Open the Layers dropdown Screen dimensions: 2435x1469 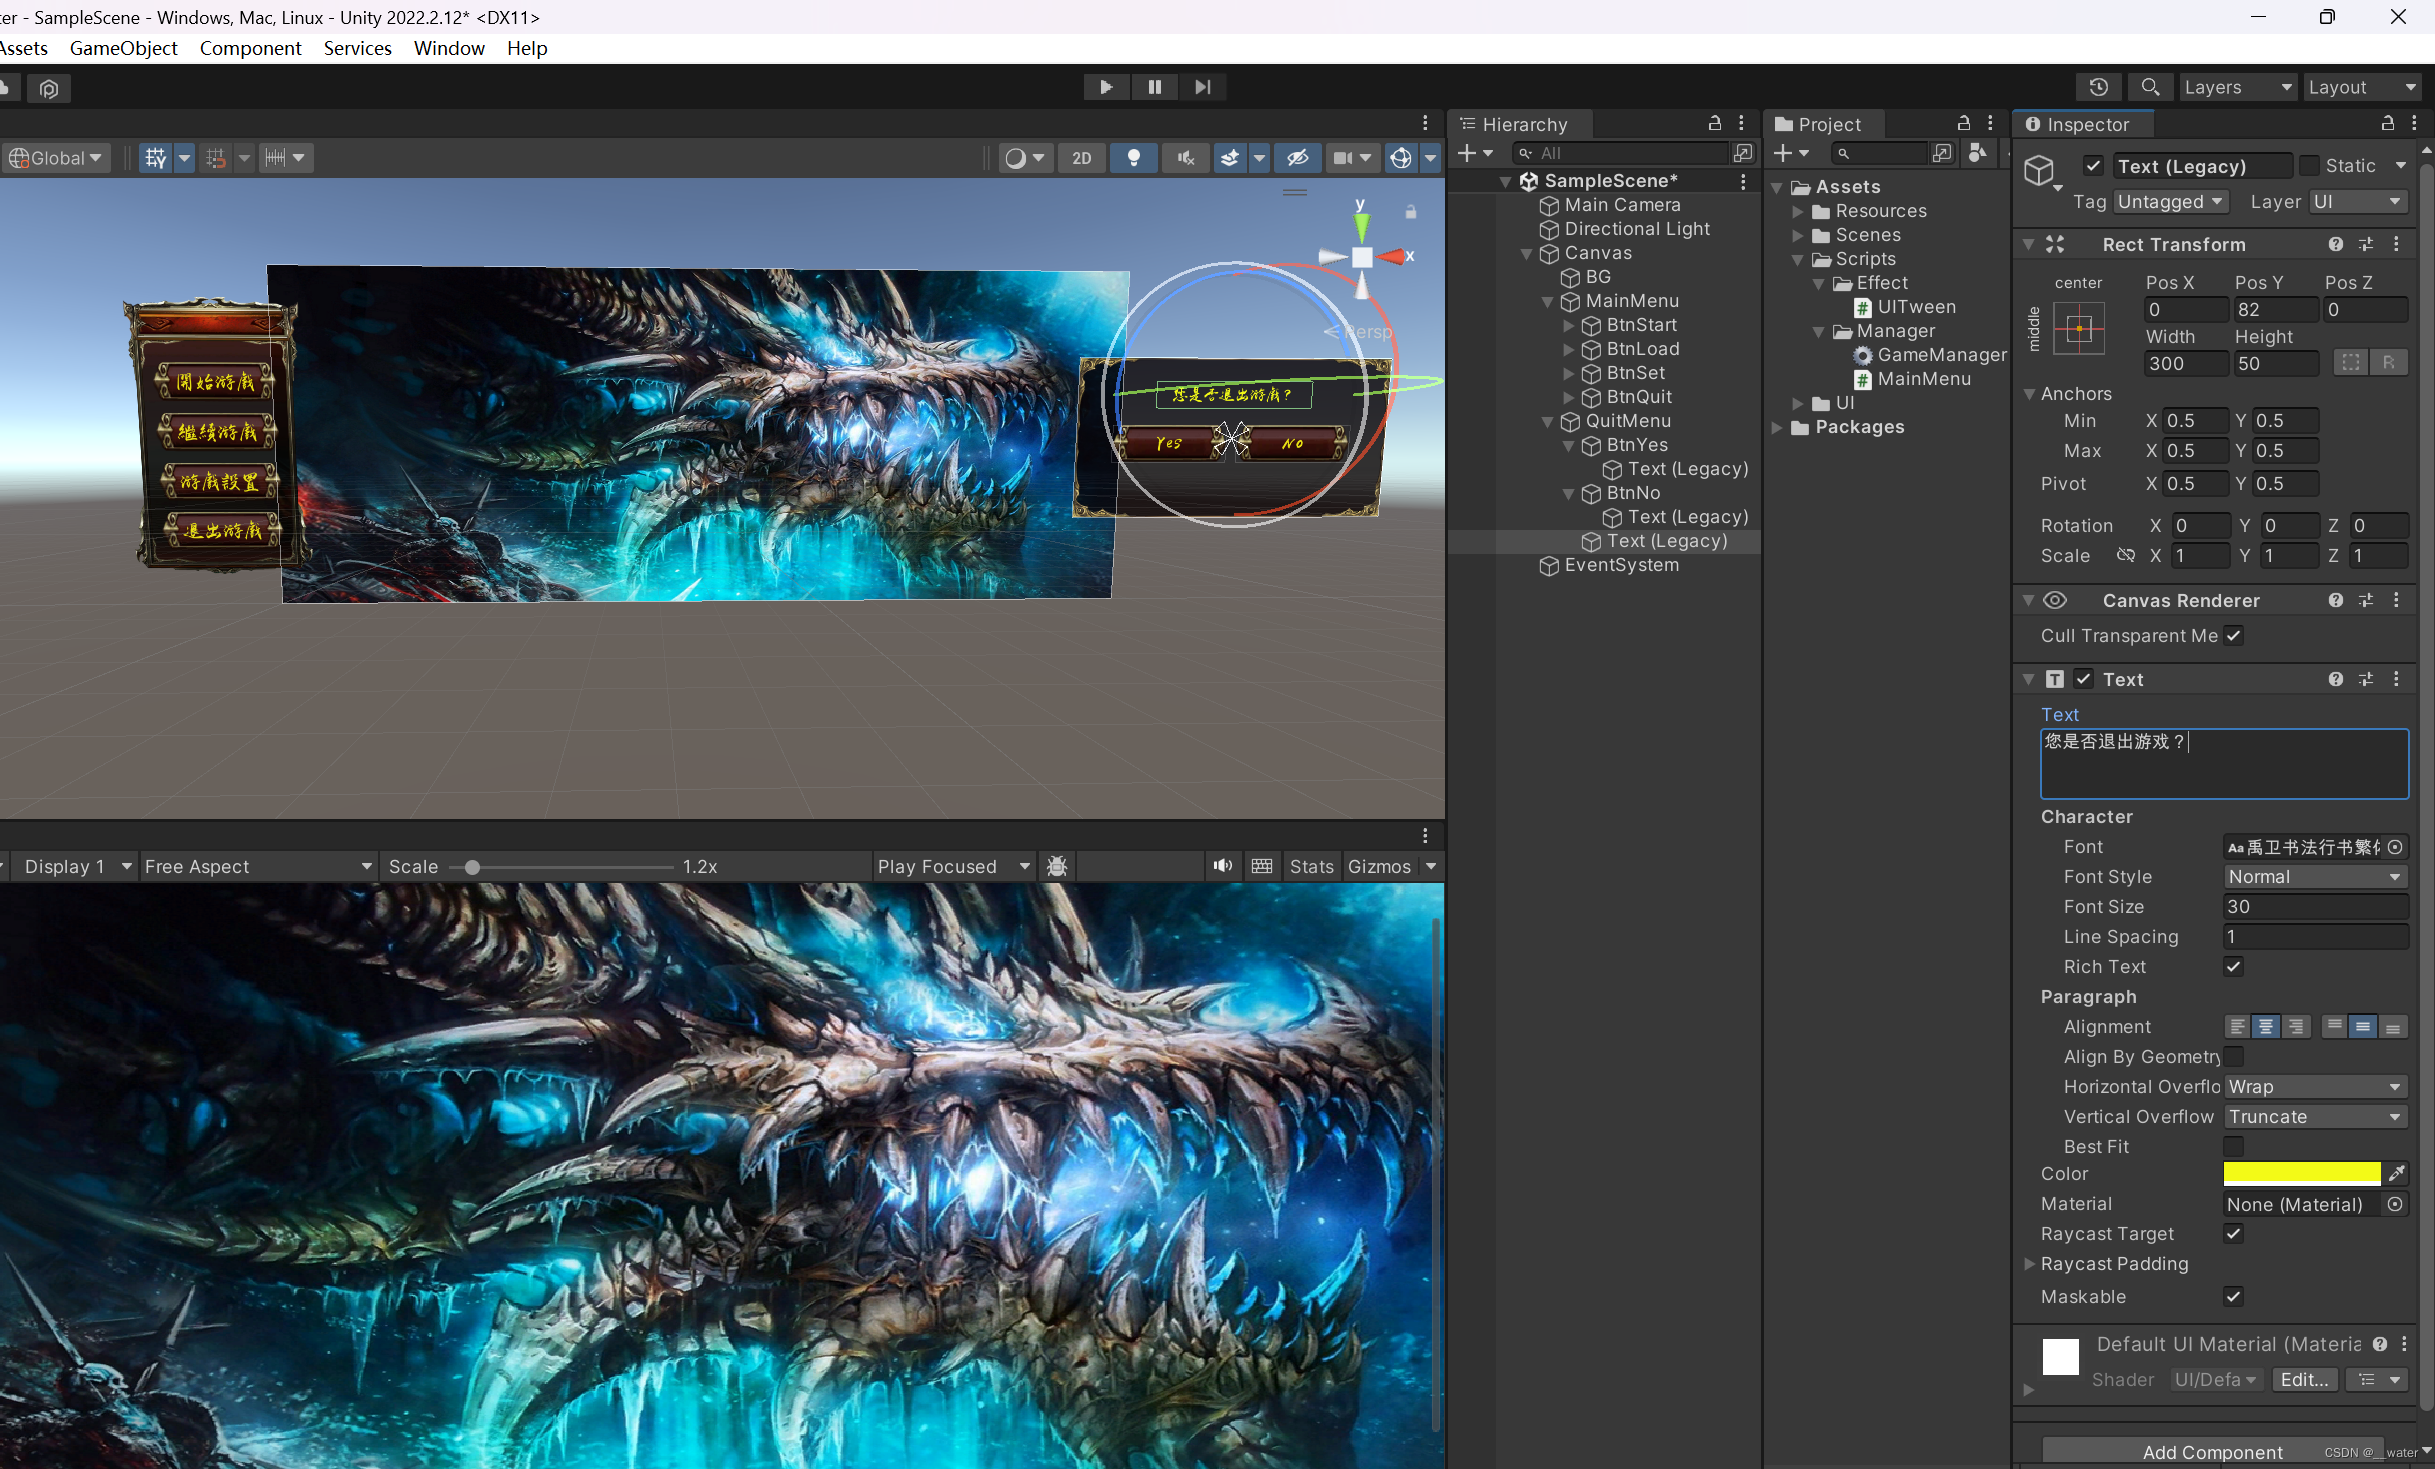(x=2238, y=87)
